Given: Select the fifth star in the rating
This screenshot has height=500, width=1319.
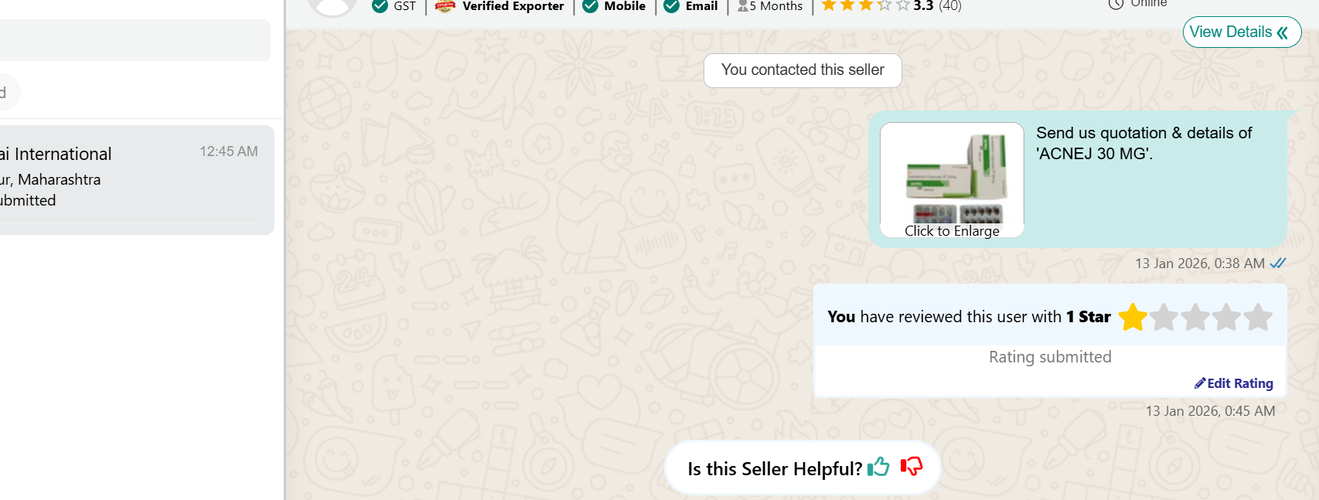Looking at the screenshot, I should pos(1257,317).
